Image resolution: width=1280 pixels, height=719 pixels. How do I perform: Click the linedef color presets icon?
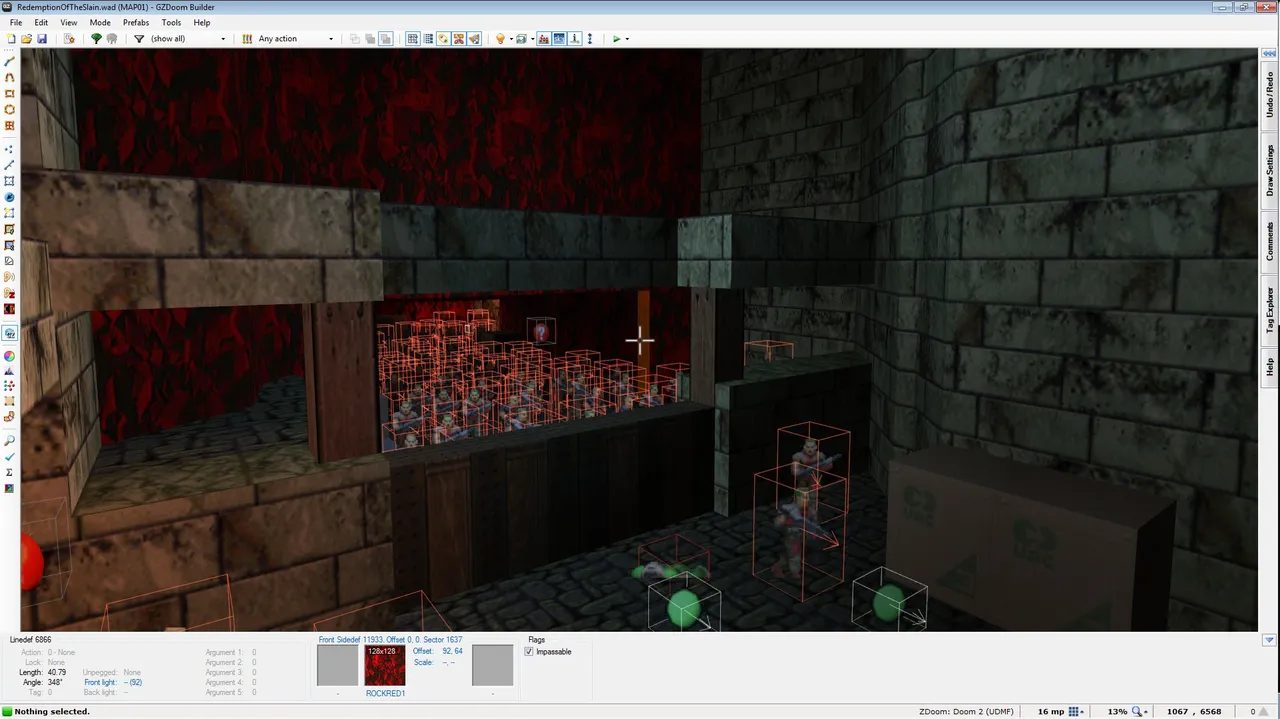pos(247,39)
